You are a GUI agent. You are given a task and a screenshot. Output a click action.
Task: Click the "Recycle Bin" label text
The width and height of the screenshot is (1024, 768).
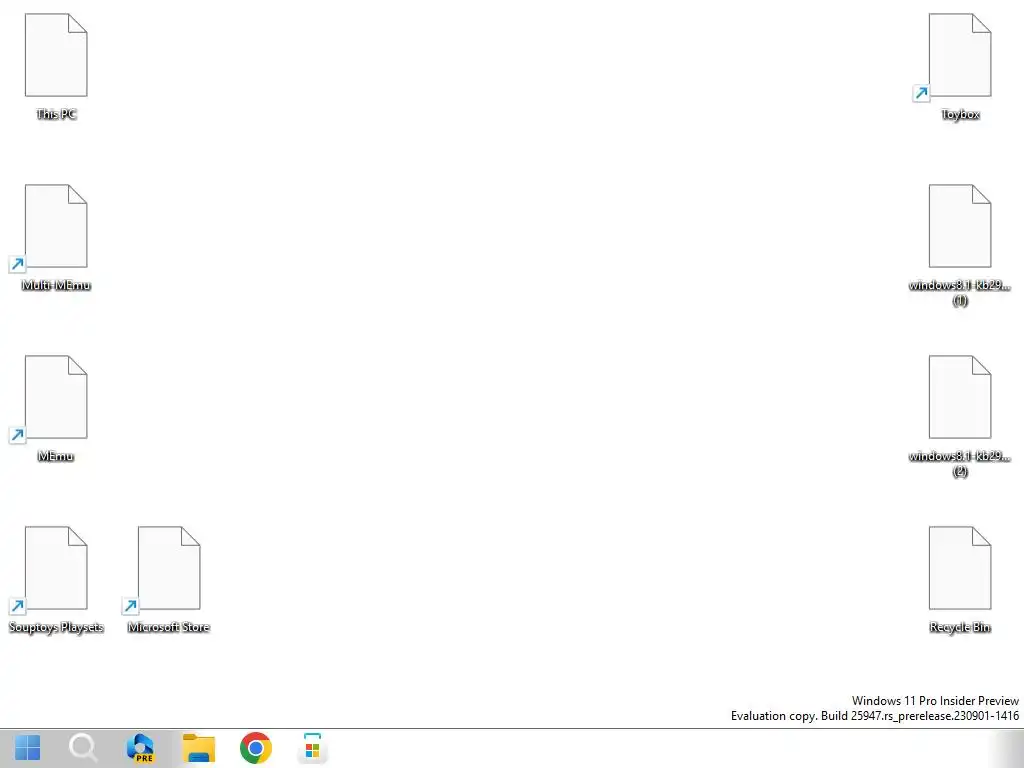pyautogui.click(x=960, y=627)
